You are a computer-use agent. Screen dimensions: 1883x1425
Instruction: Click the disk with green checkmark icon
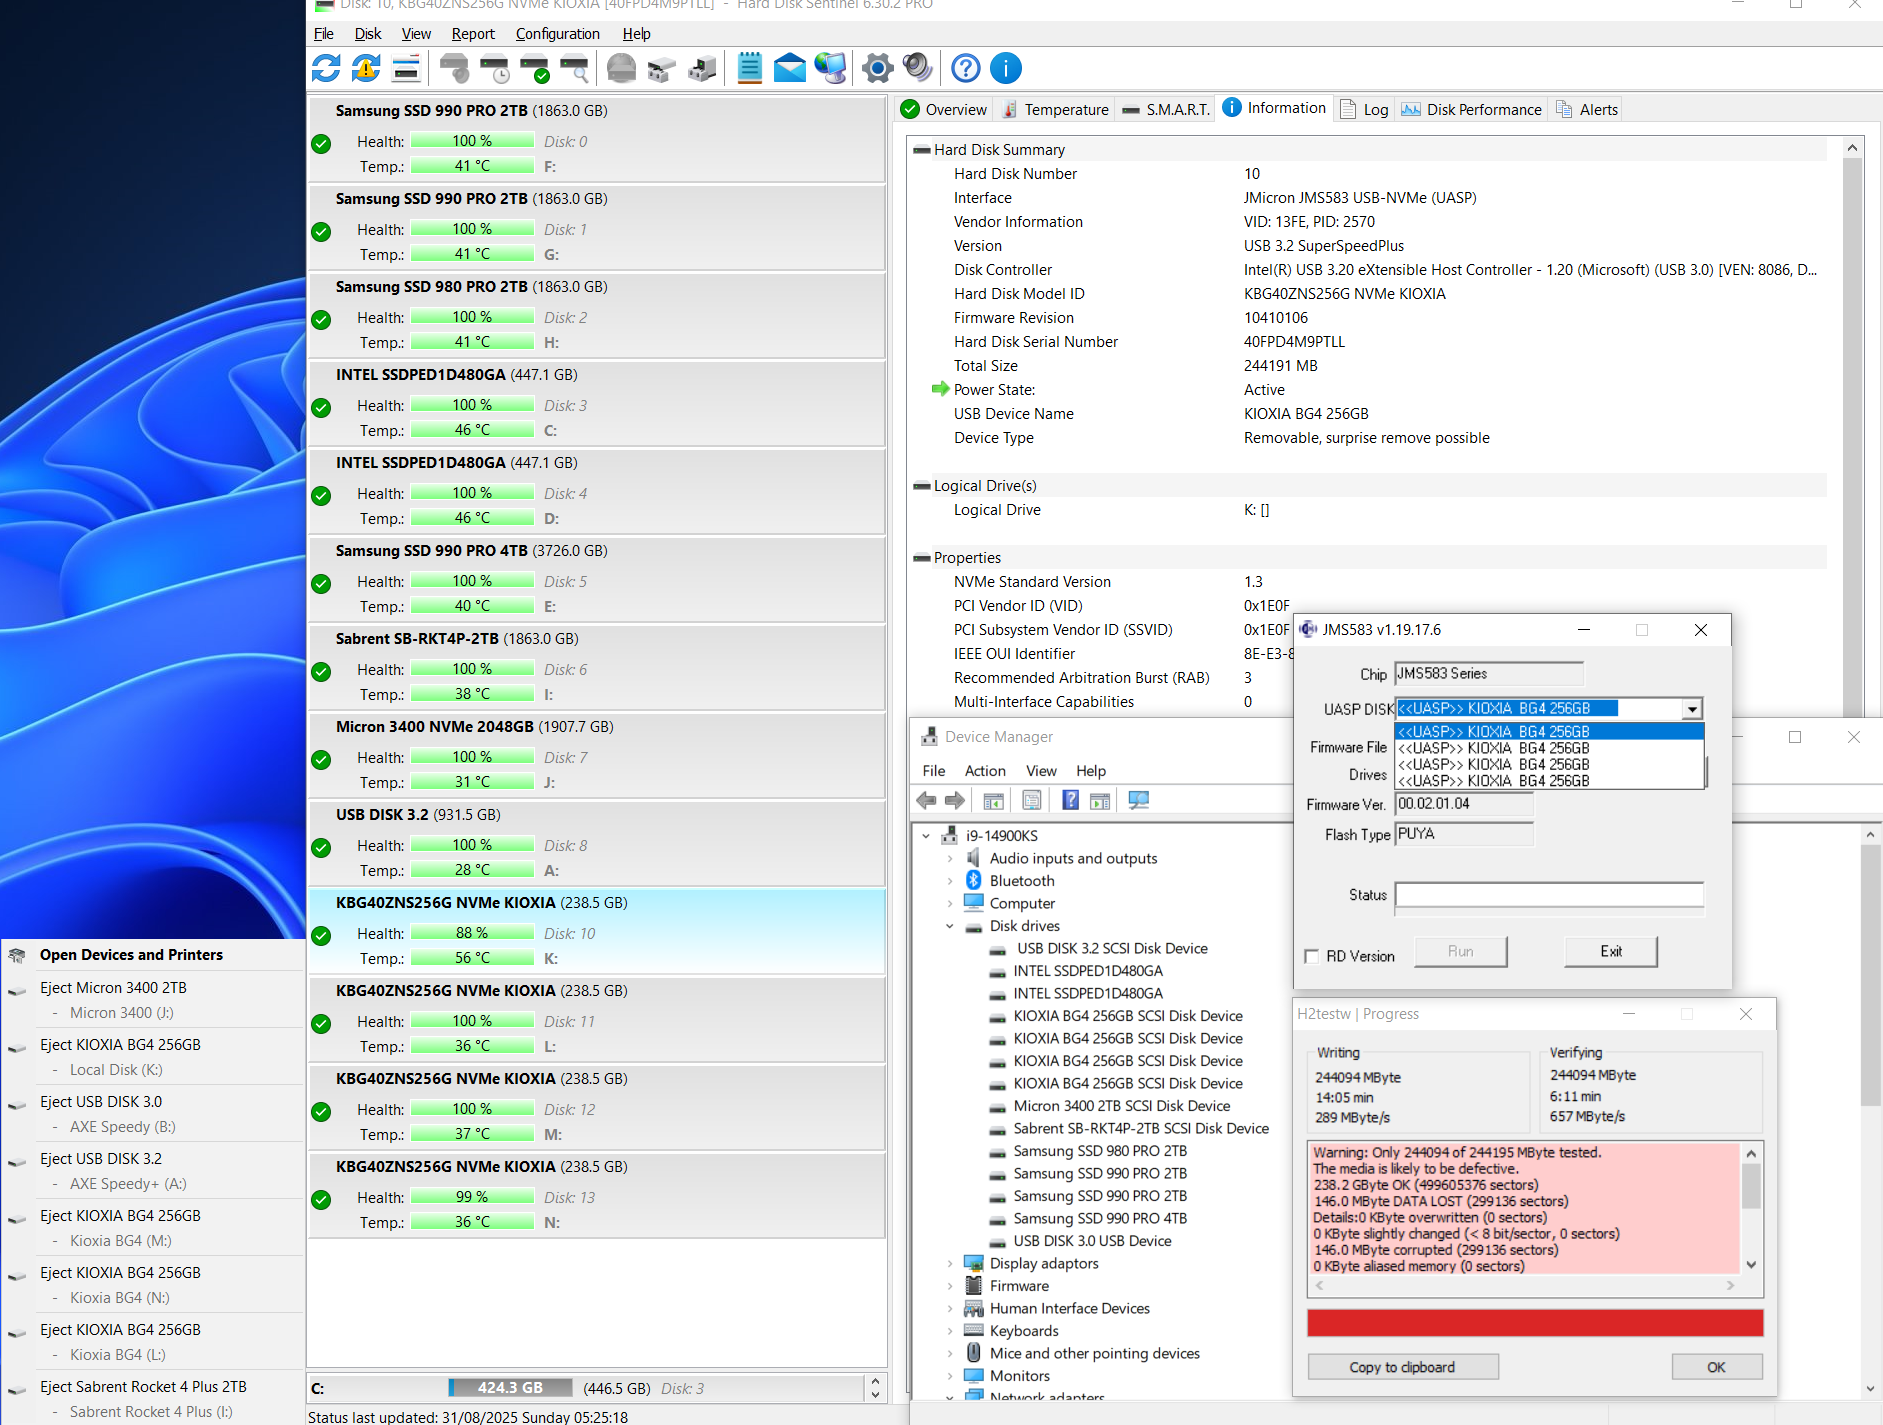click(534, 68)
